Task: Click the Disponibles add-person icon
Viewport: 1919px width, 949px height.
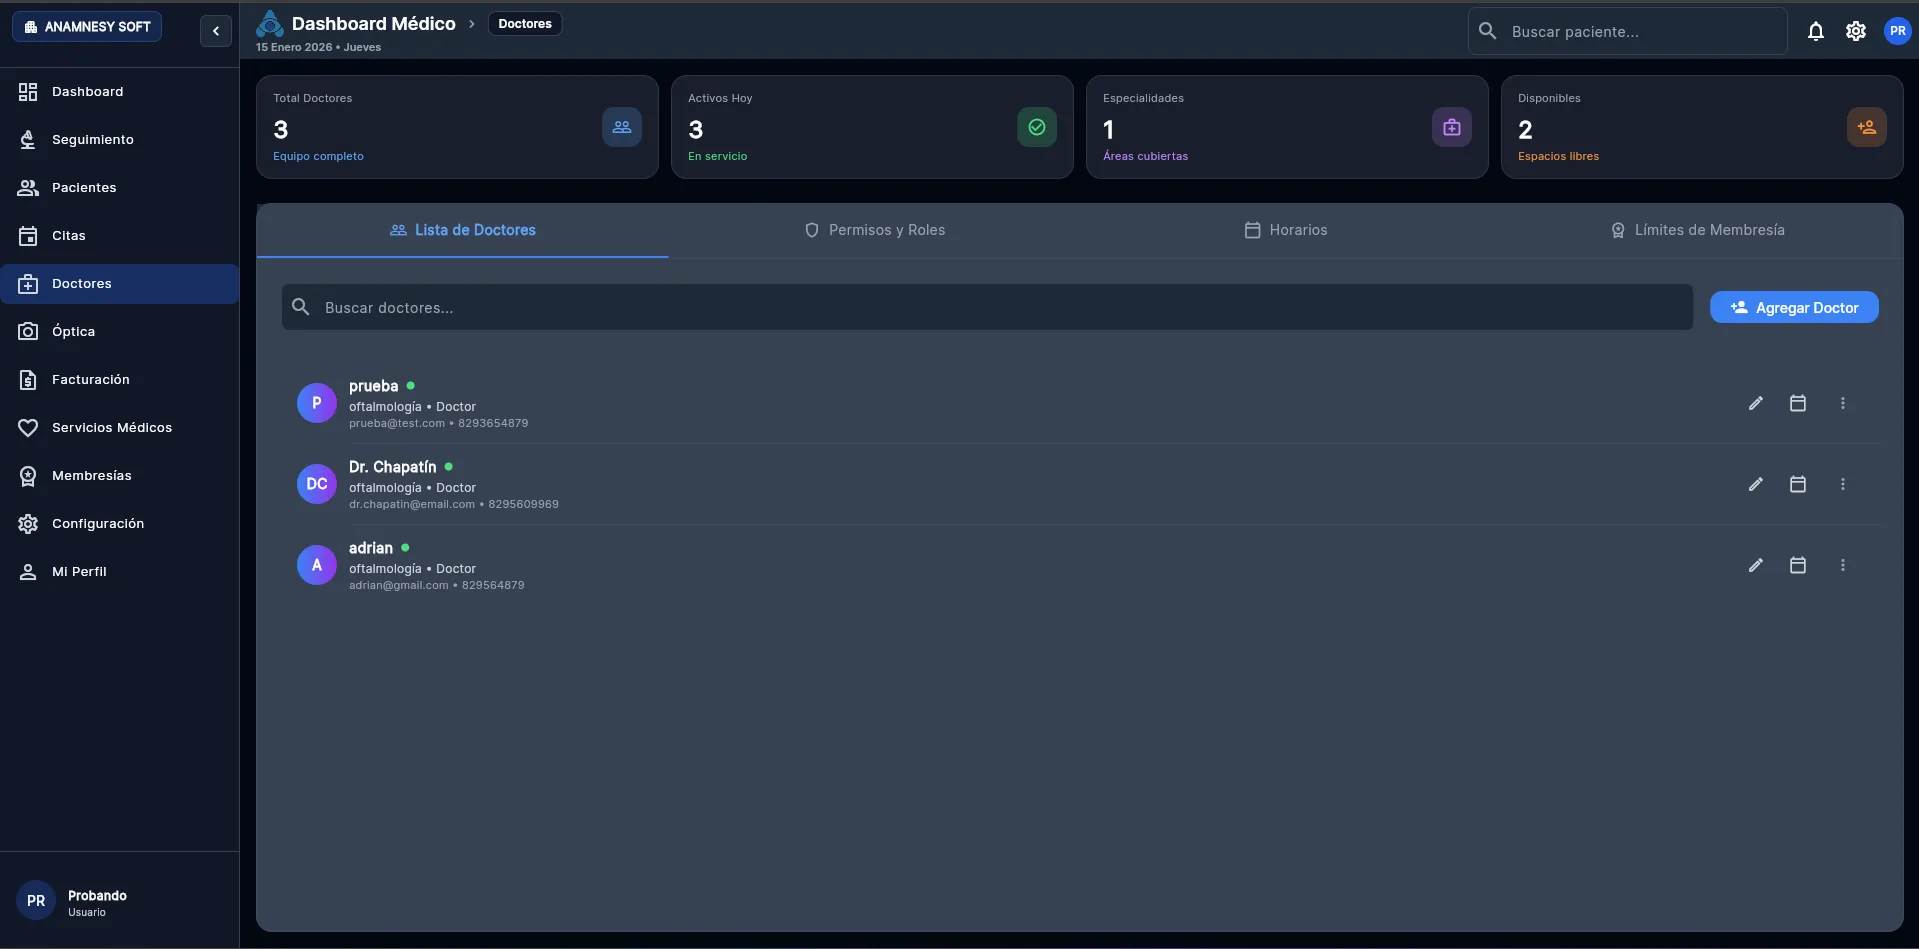Action: [x=1867, y=127]
